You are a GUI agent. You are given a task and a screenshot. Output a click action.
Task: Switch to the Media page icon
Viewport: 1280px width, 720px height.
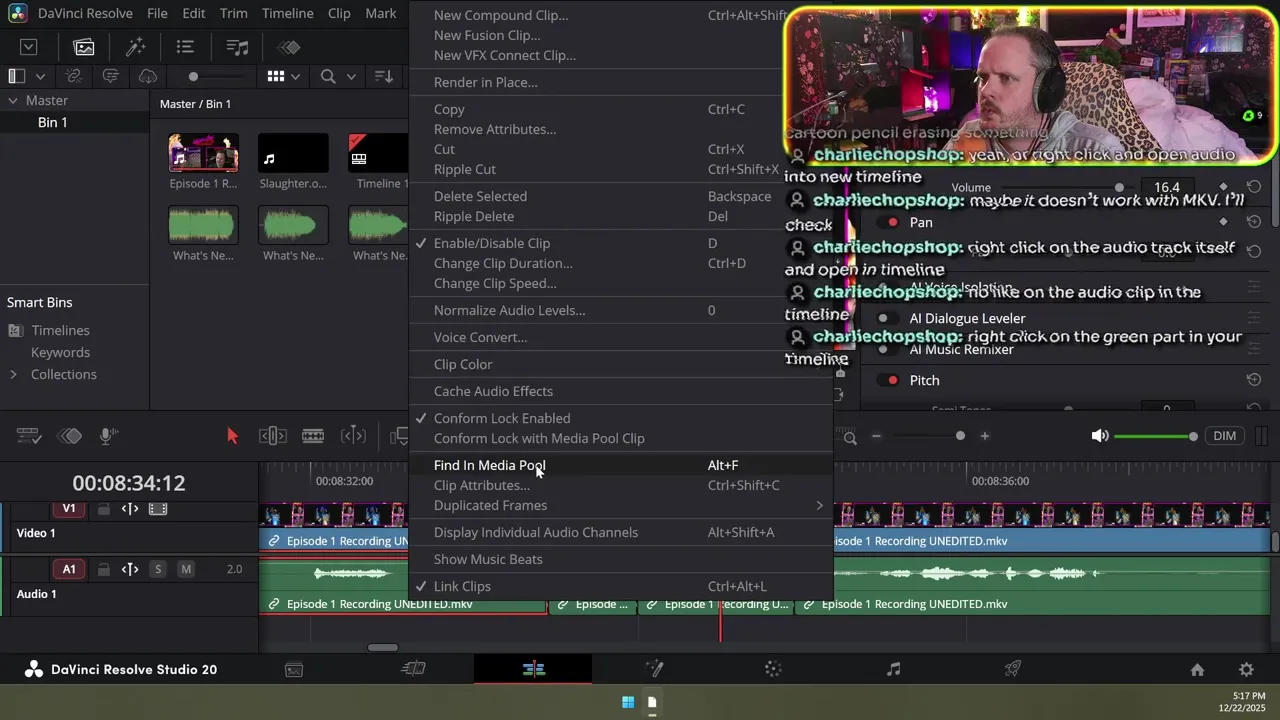pyautogui.click(x=294, y=670)
